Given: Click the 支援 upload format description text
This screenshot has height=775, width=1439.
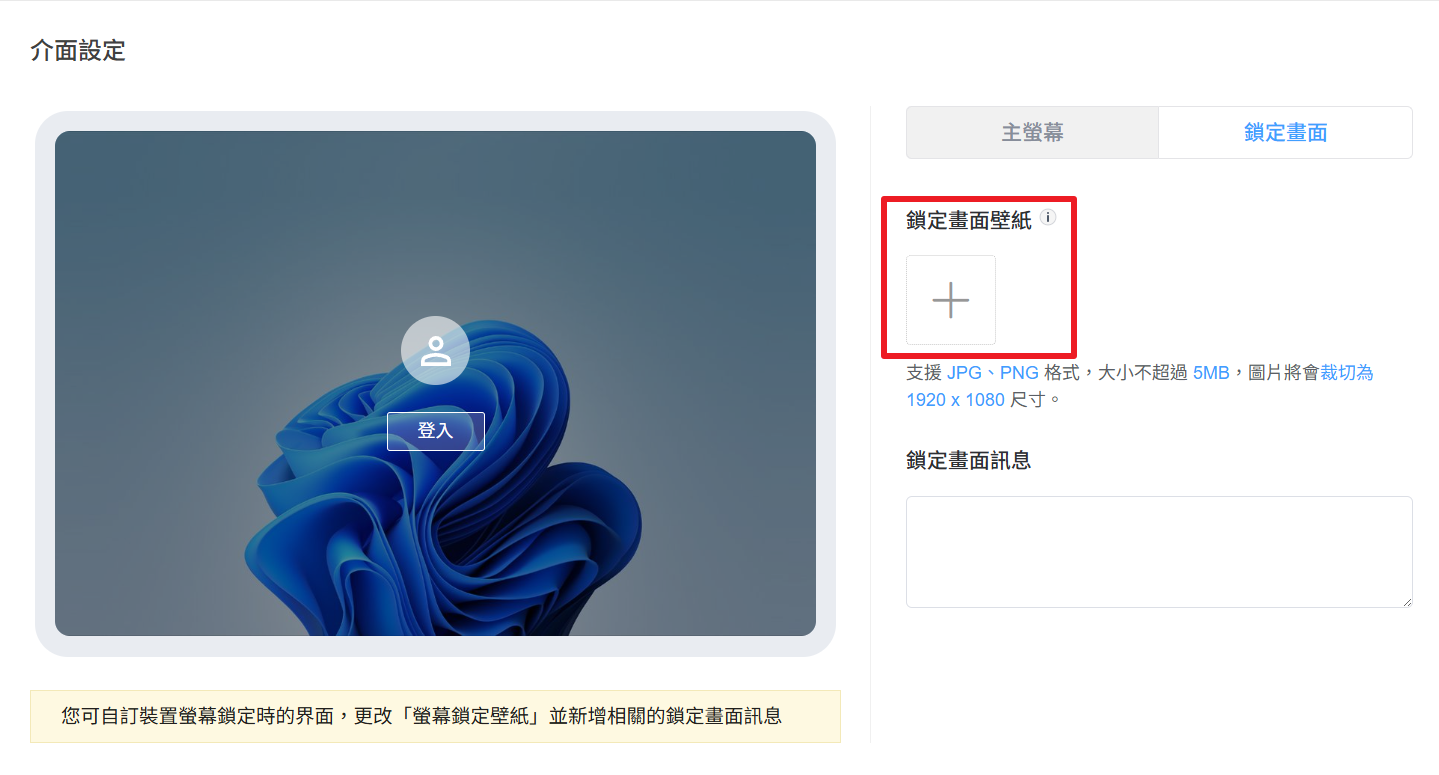Looking at the screenshot, I should [x=1140, y=386].
